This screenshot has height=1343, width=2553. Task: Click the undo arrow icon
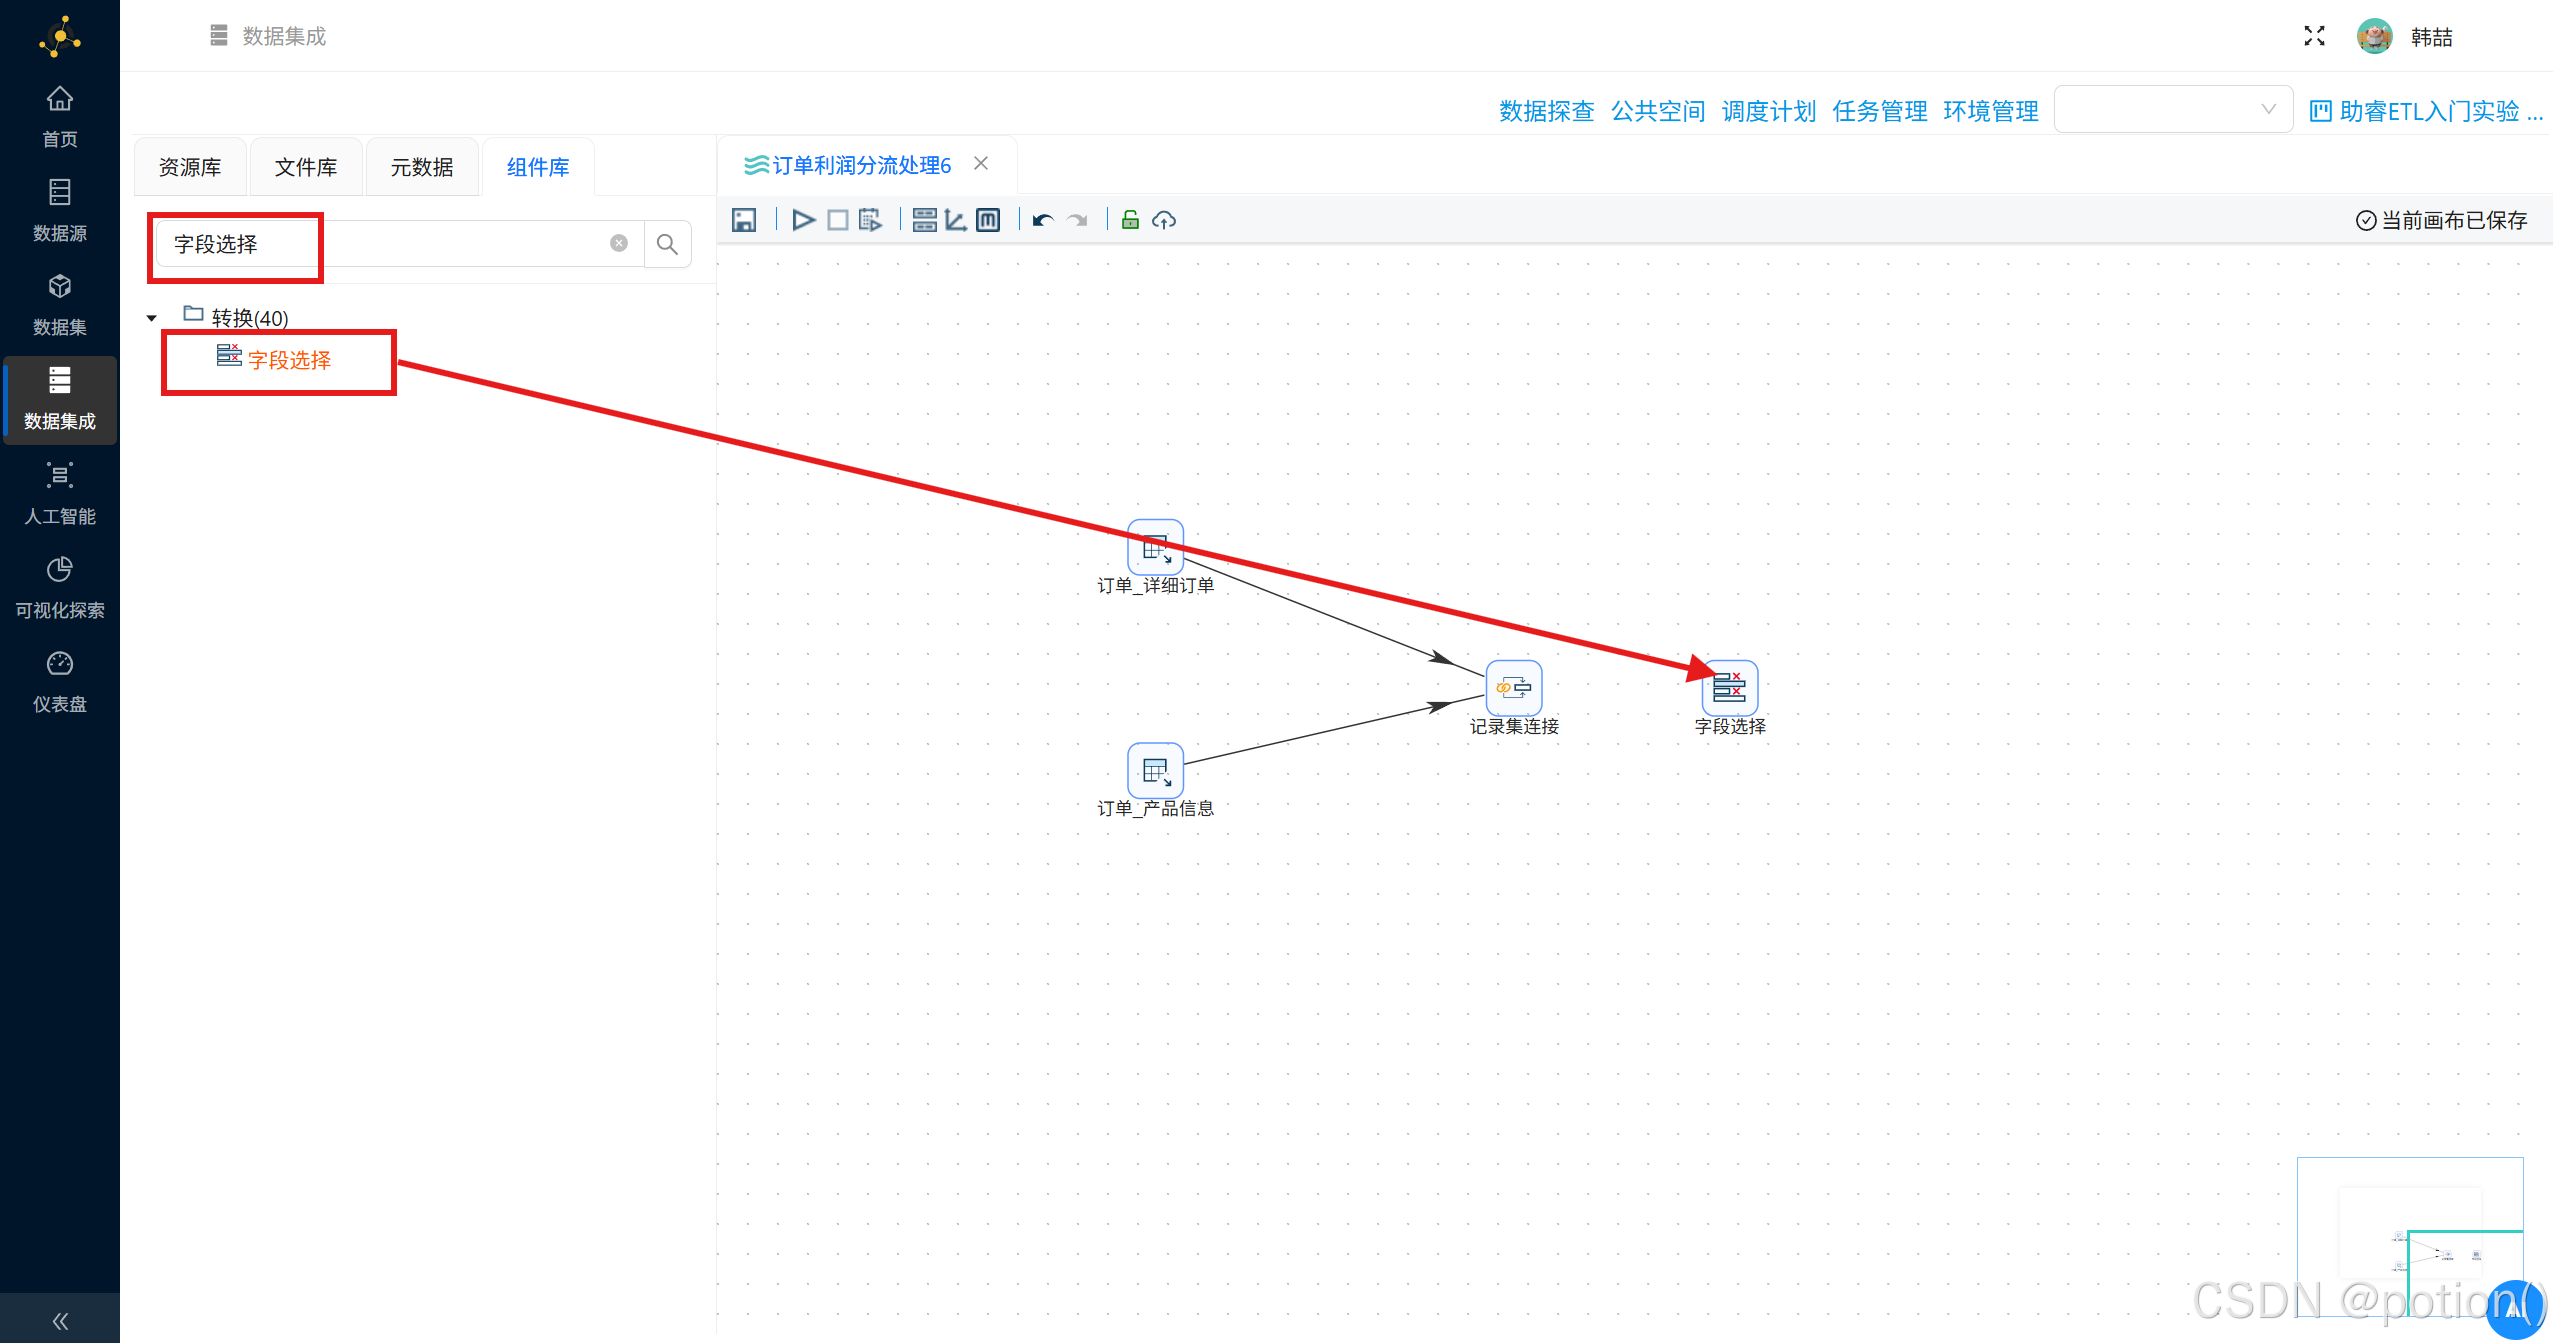tap(1042, 220)
